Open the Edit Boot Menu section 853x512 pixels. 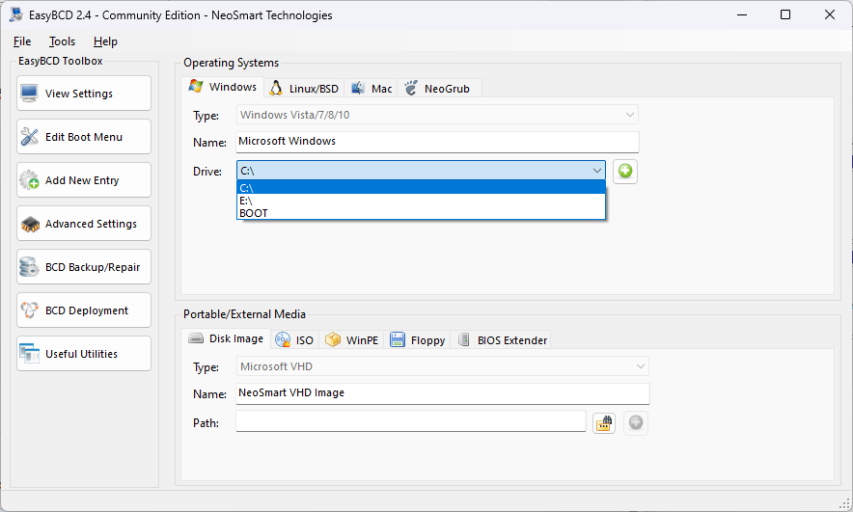[x=84, y=137]
